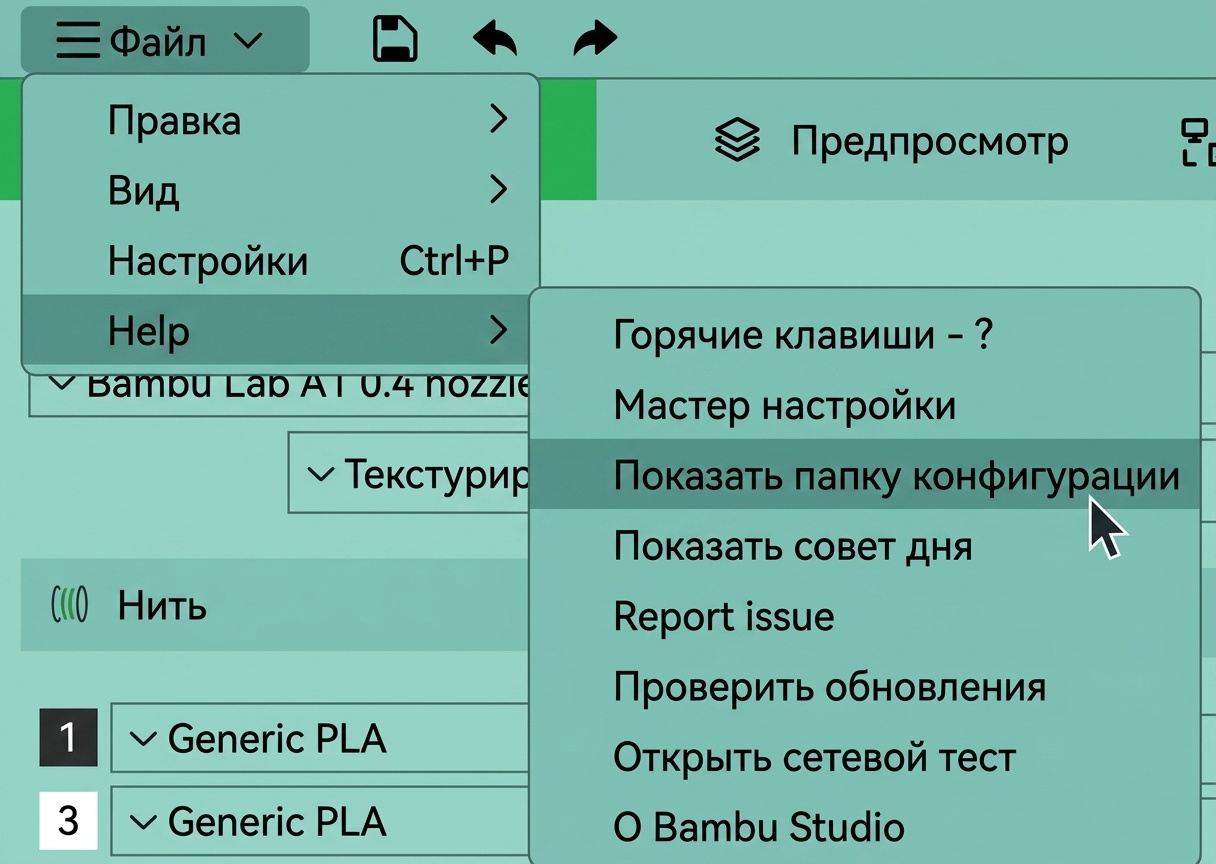The height and width of the screenshot is (864, 1216).
Task: Click the filament spool icon beside Нить
Action: pos(69,605)
